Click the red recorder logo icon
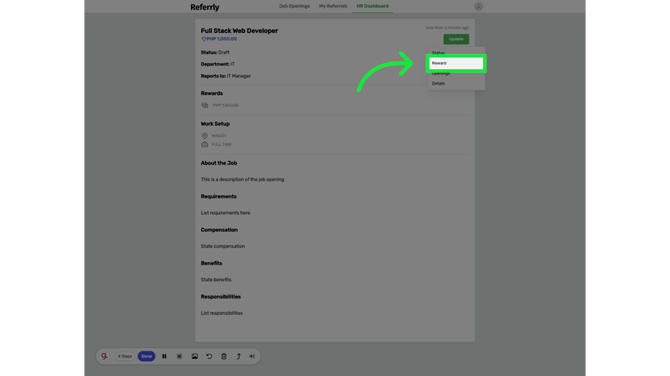 104,356
